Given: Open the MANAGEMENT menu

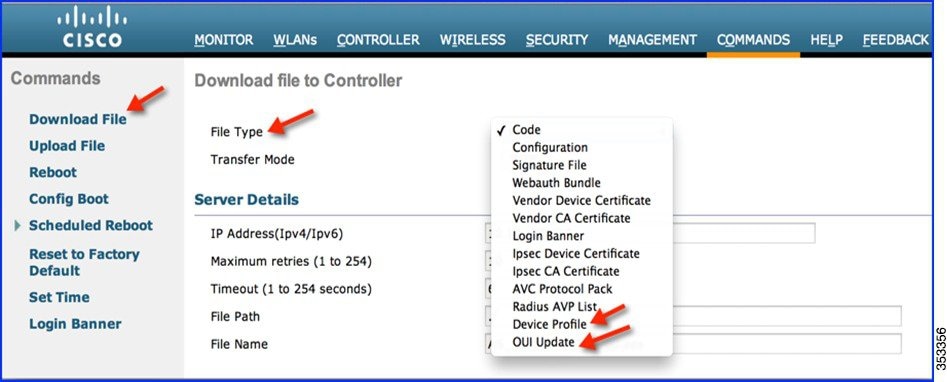Looking at the screenshot, I should [x=652, y=40].
